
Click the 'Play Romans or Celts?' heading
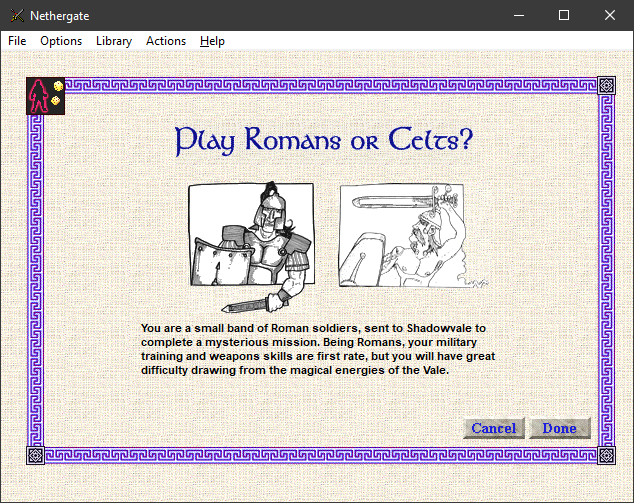[324, 141]
